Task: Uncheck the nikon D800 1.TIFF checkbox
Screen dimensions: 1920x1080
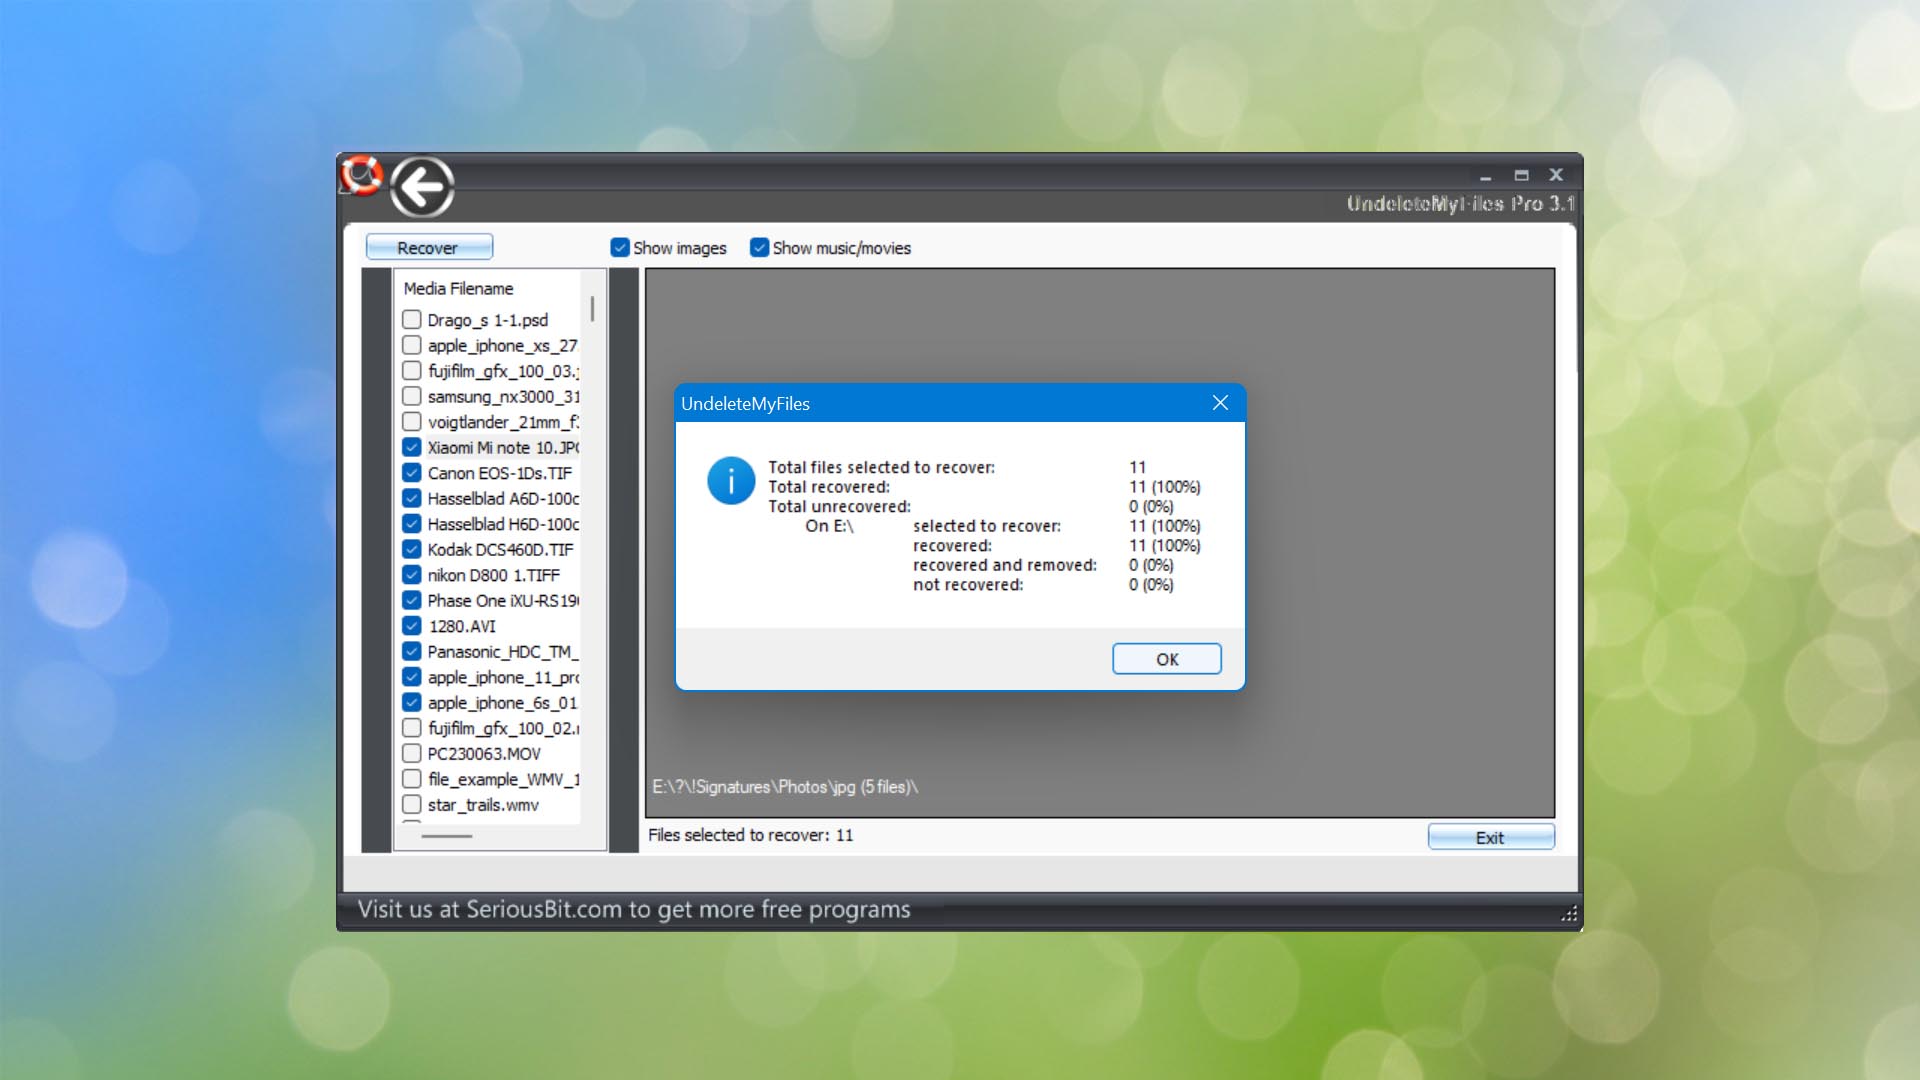Action: (x=411, y=574)
